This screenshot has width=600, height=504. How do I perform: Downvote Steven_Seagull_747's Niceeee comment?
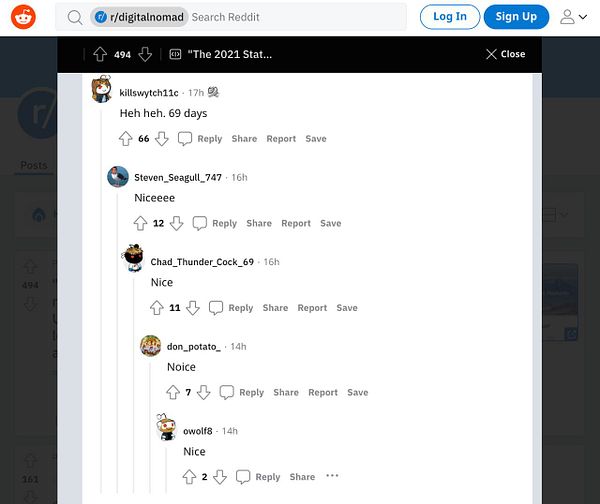click(x=176, y=223)
